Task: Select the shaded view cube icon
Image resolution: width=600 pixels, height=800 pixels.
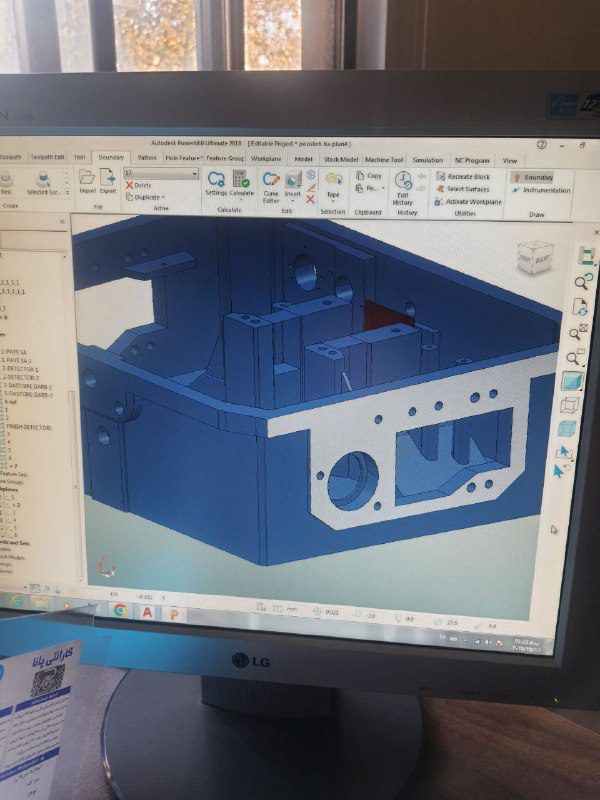Action: tap(570, 381)
